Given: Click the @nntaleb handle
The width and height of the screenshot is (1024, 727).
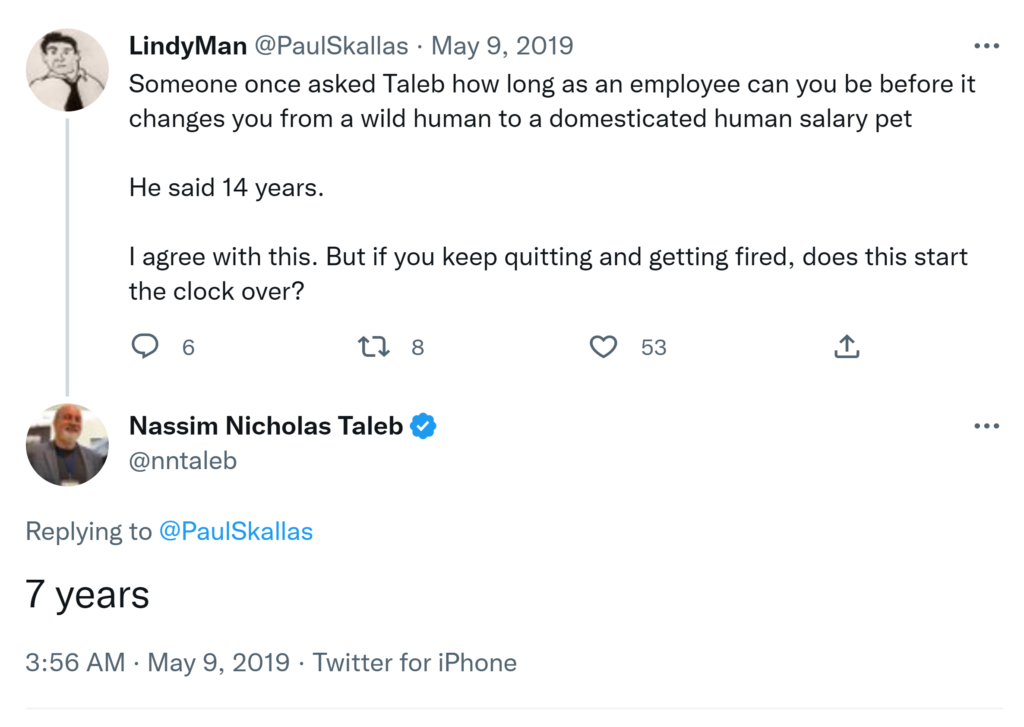Looking at the screenshot, I should click(x=183, y=461).
